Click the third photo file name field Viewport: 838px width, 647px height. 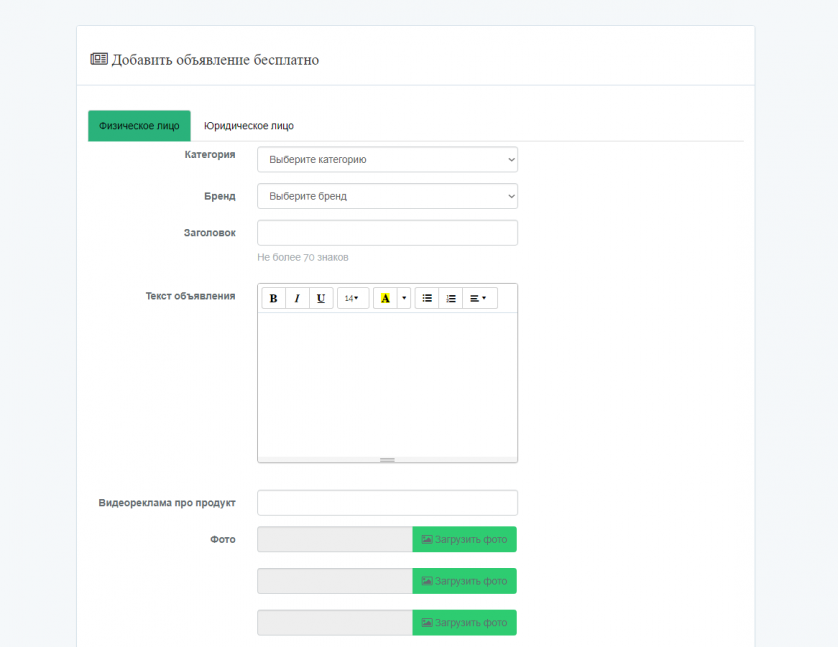335,622
